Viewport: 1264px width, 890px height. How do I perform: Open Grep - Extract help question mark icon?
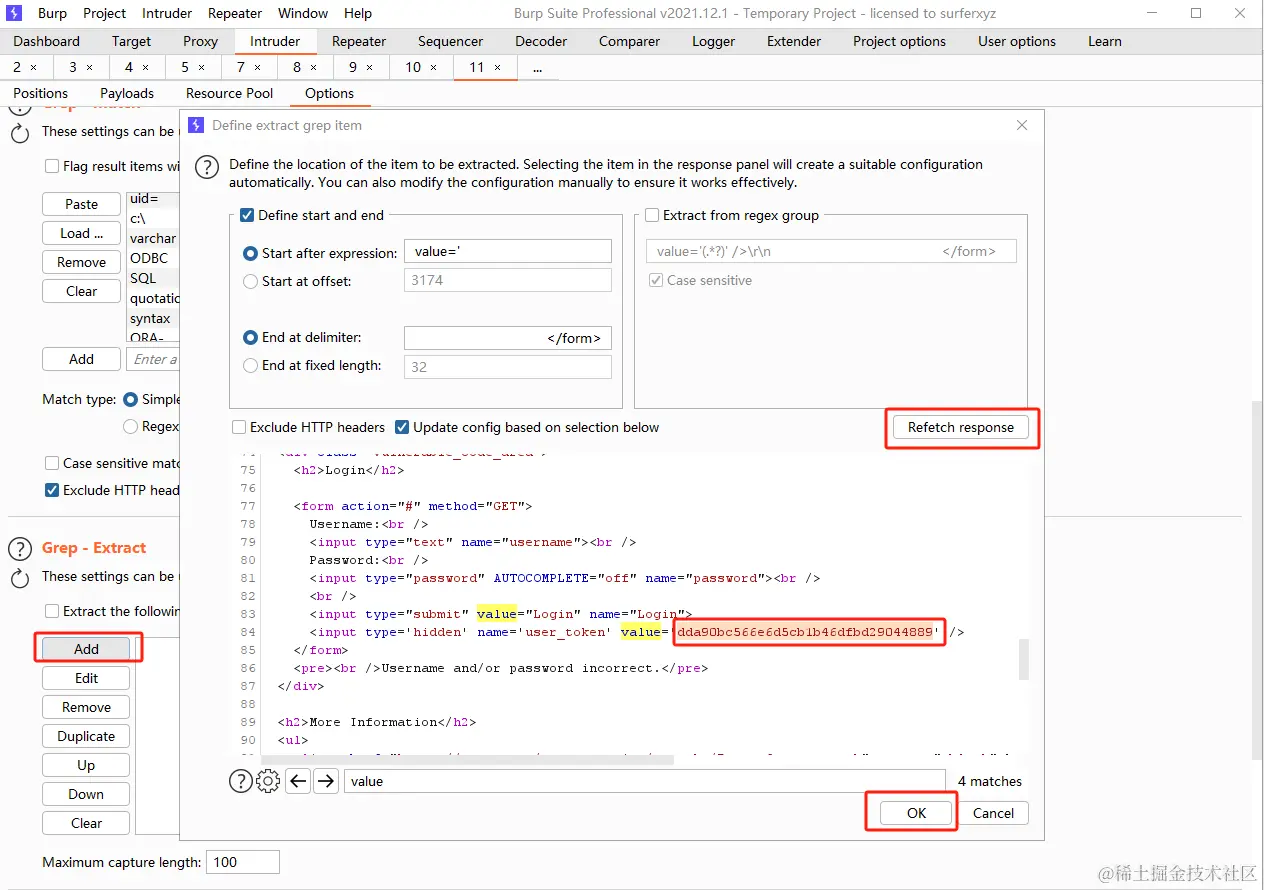pyautogui.click(x=20, y=548)
